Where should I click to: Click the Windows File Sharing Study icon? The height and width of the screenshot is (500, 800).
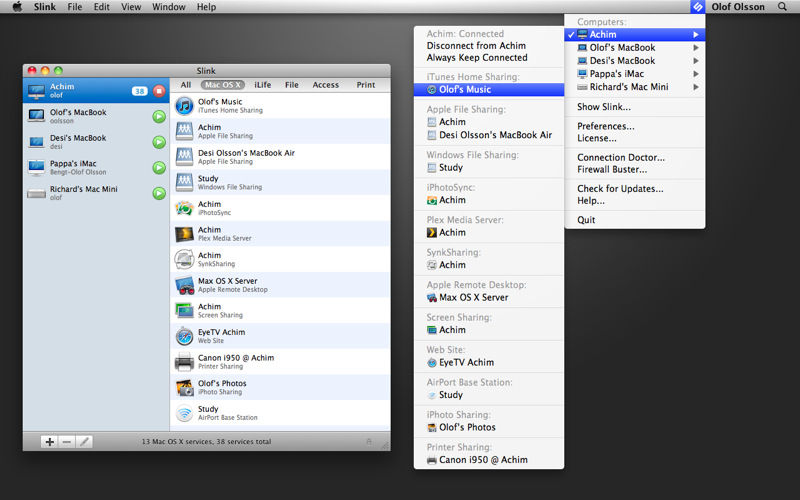click(x=184, y=182)
